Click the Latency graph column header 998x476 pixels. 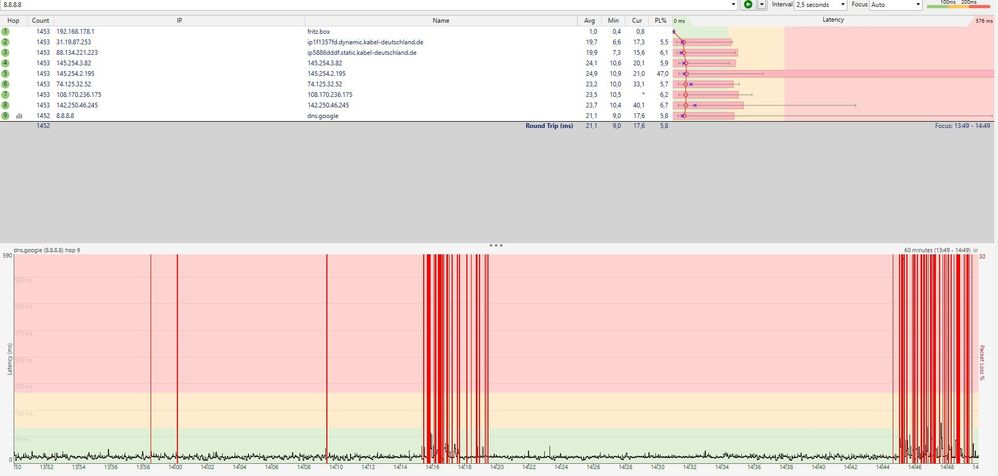click(833, 20)
